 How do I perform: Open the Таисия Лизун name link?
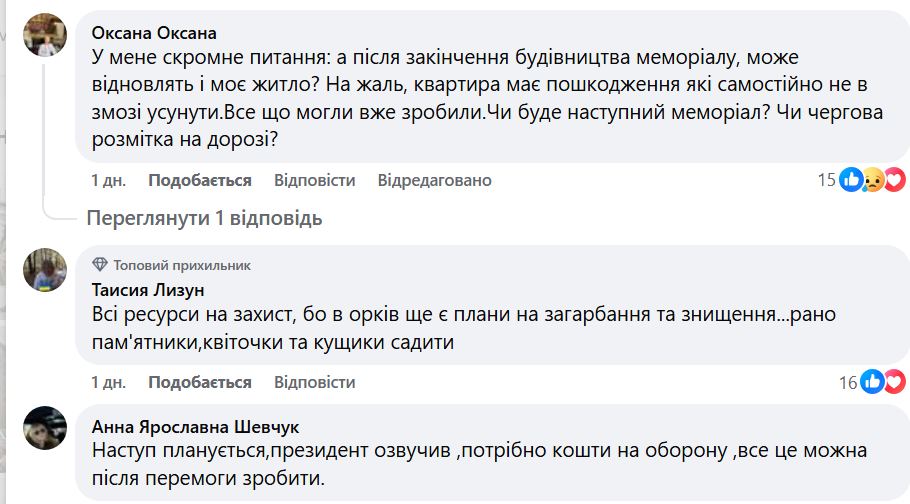(147, 291)
